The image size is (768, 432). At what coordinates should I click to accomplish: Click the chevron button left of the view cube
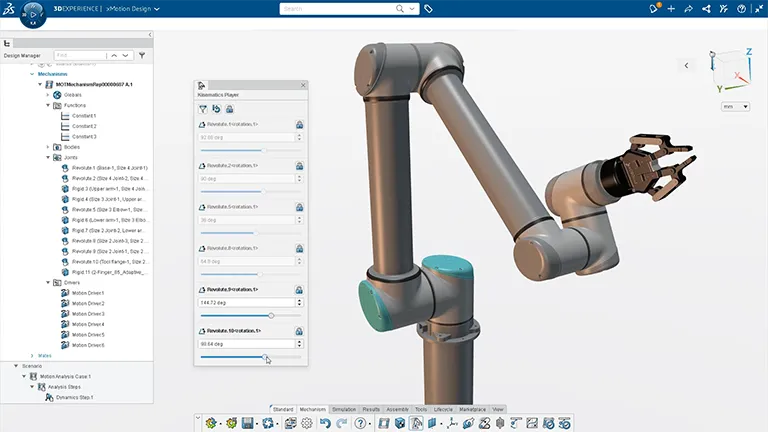click(x=686, y=65)
